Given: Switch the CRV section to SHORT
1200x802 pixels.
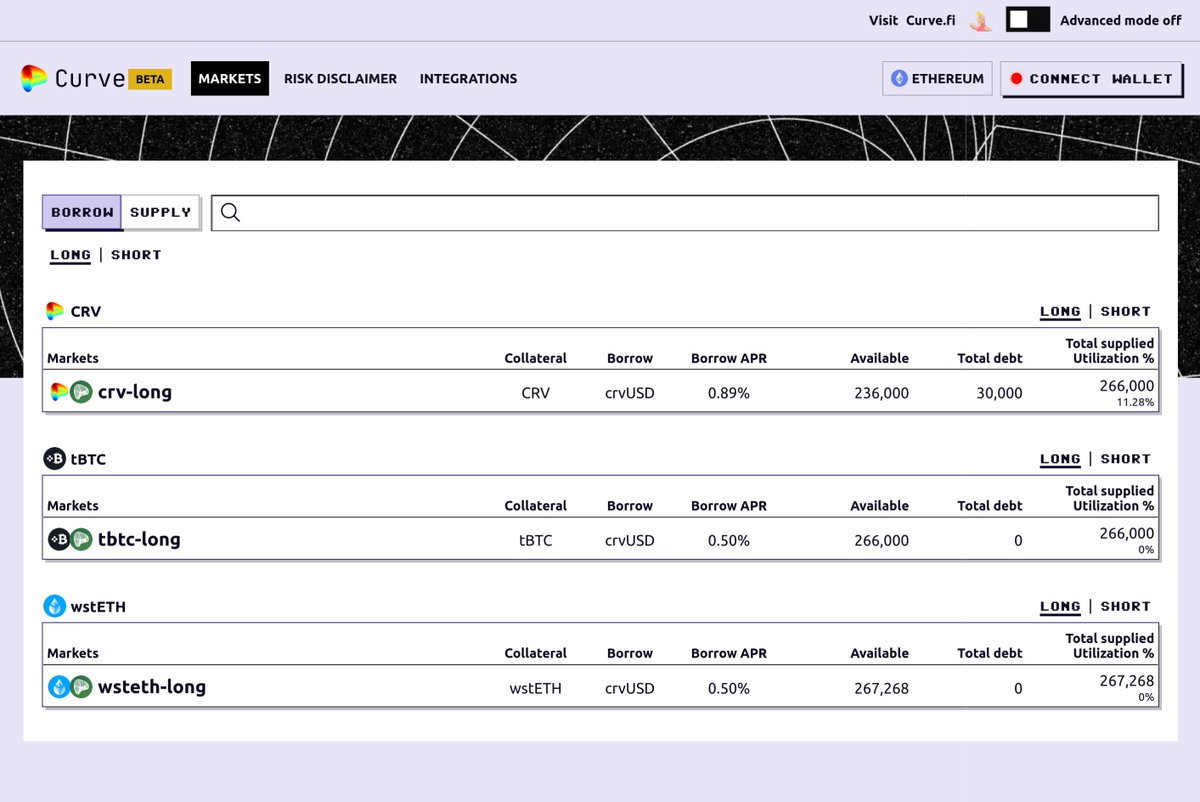Looking at the screenshot, I should click(x=1125, y=311).
